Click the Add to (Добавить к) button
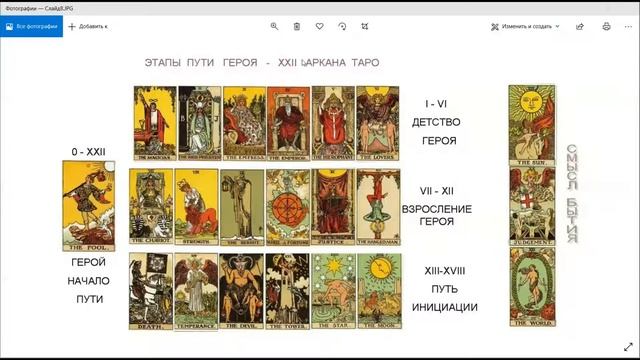The height and width of the screenshot is (360, 640). click(88, 27)
